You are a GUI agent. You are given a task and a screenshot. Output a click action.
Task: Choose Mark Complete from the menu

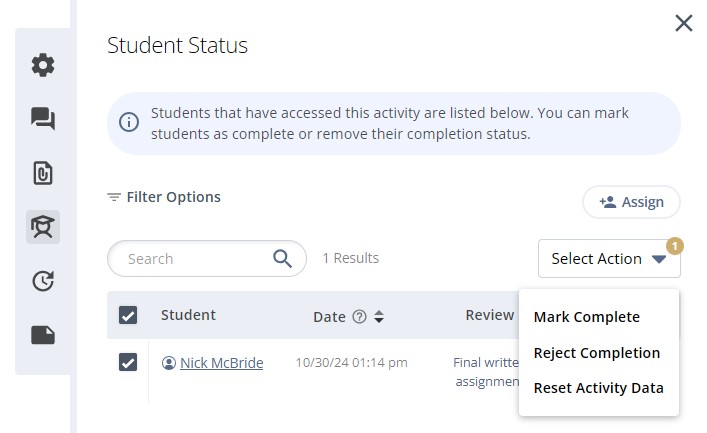pyautogui.click(x=587, y=317)
